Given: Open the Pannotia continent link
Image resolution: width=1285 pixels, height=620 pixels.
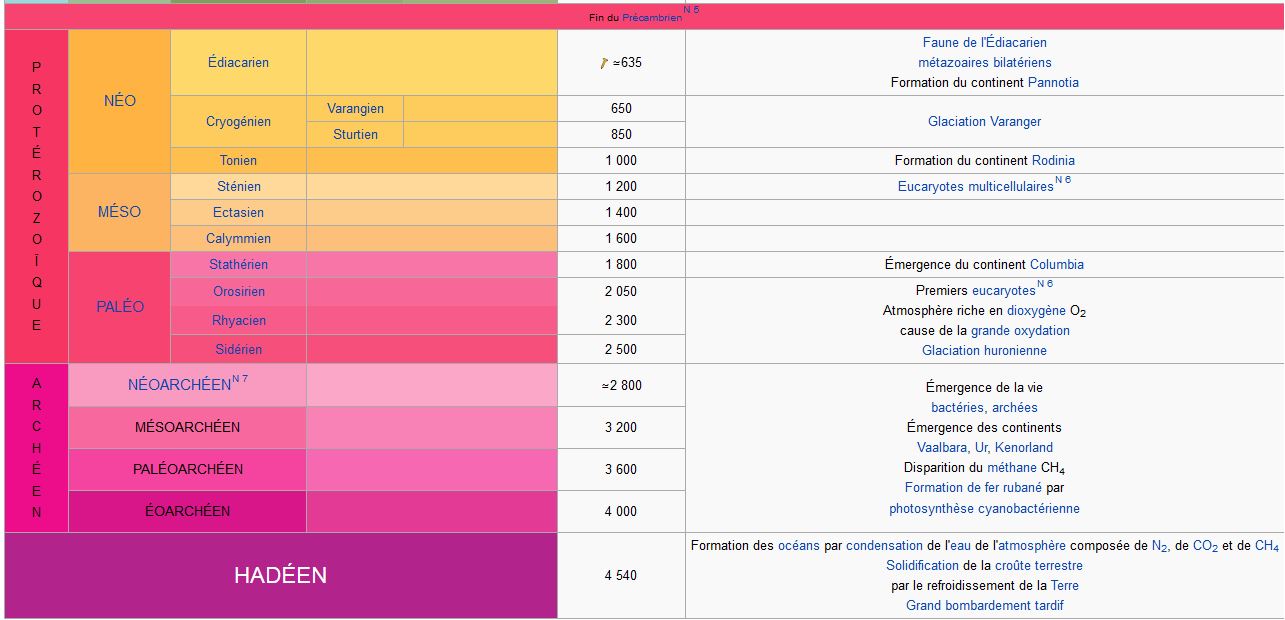Looking at the screenshot, I should tap(1053, 82).
